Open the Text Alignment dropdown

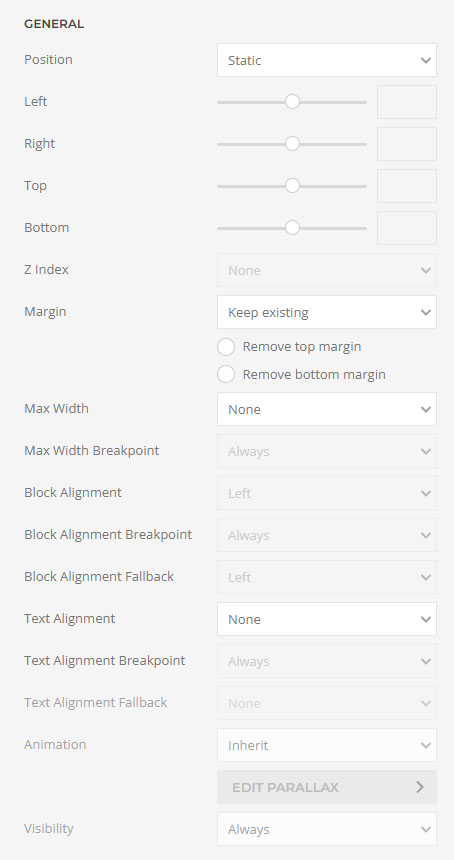[327, 619]
